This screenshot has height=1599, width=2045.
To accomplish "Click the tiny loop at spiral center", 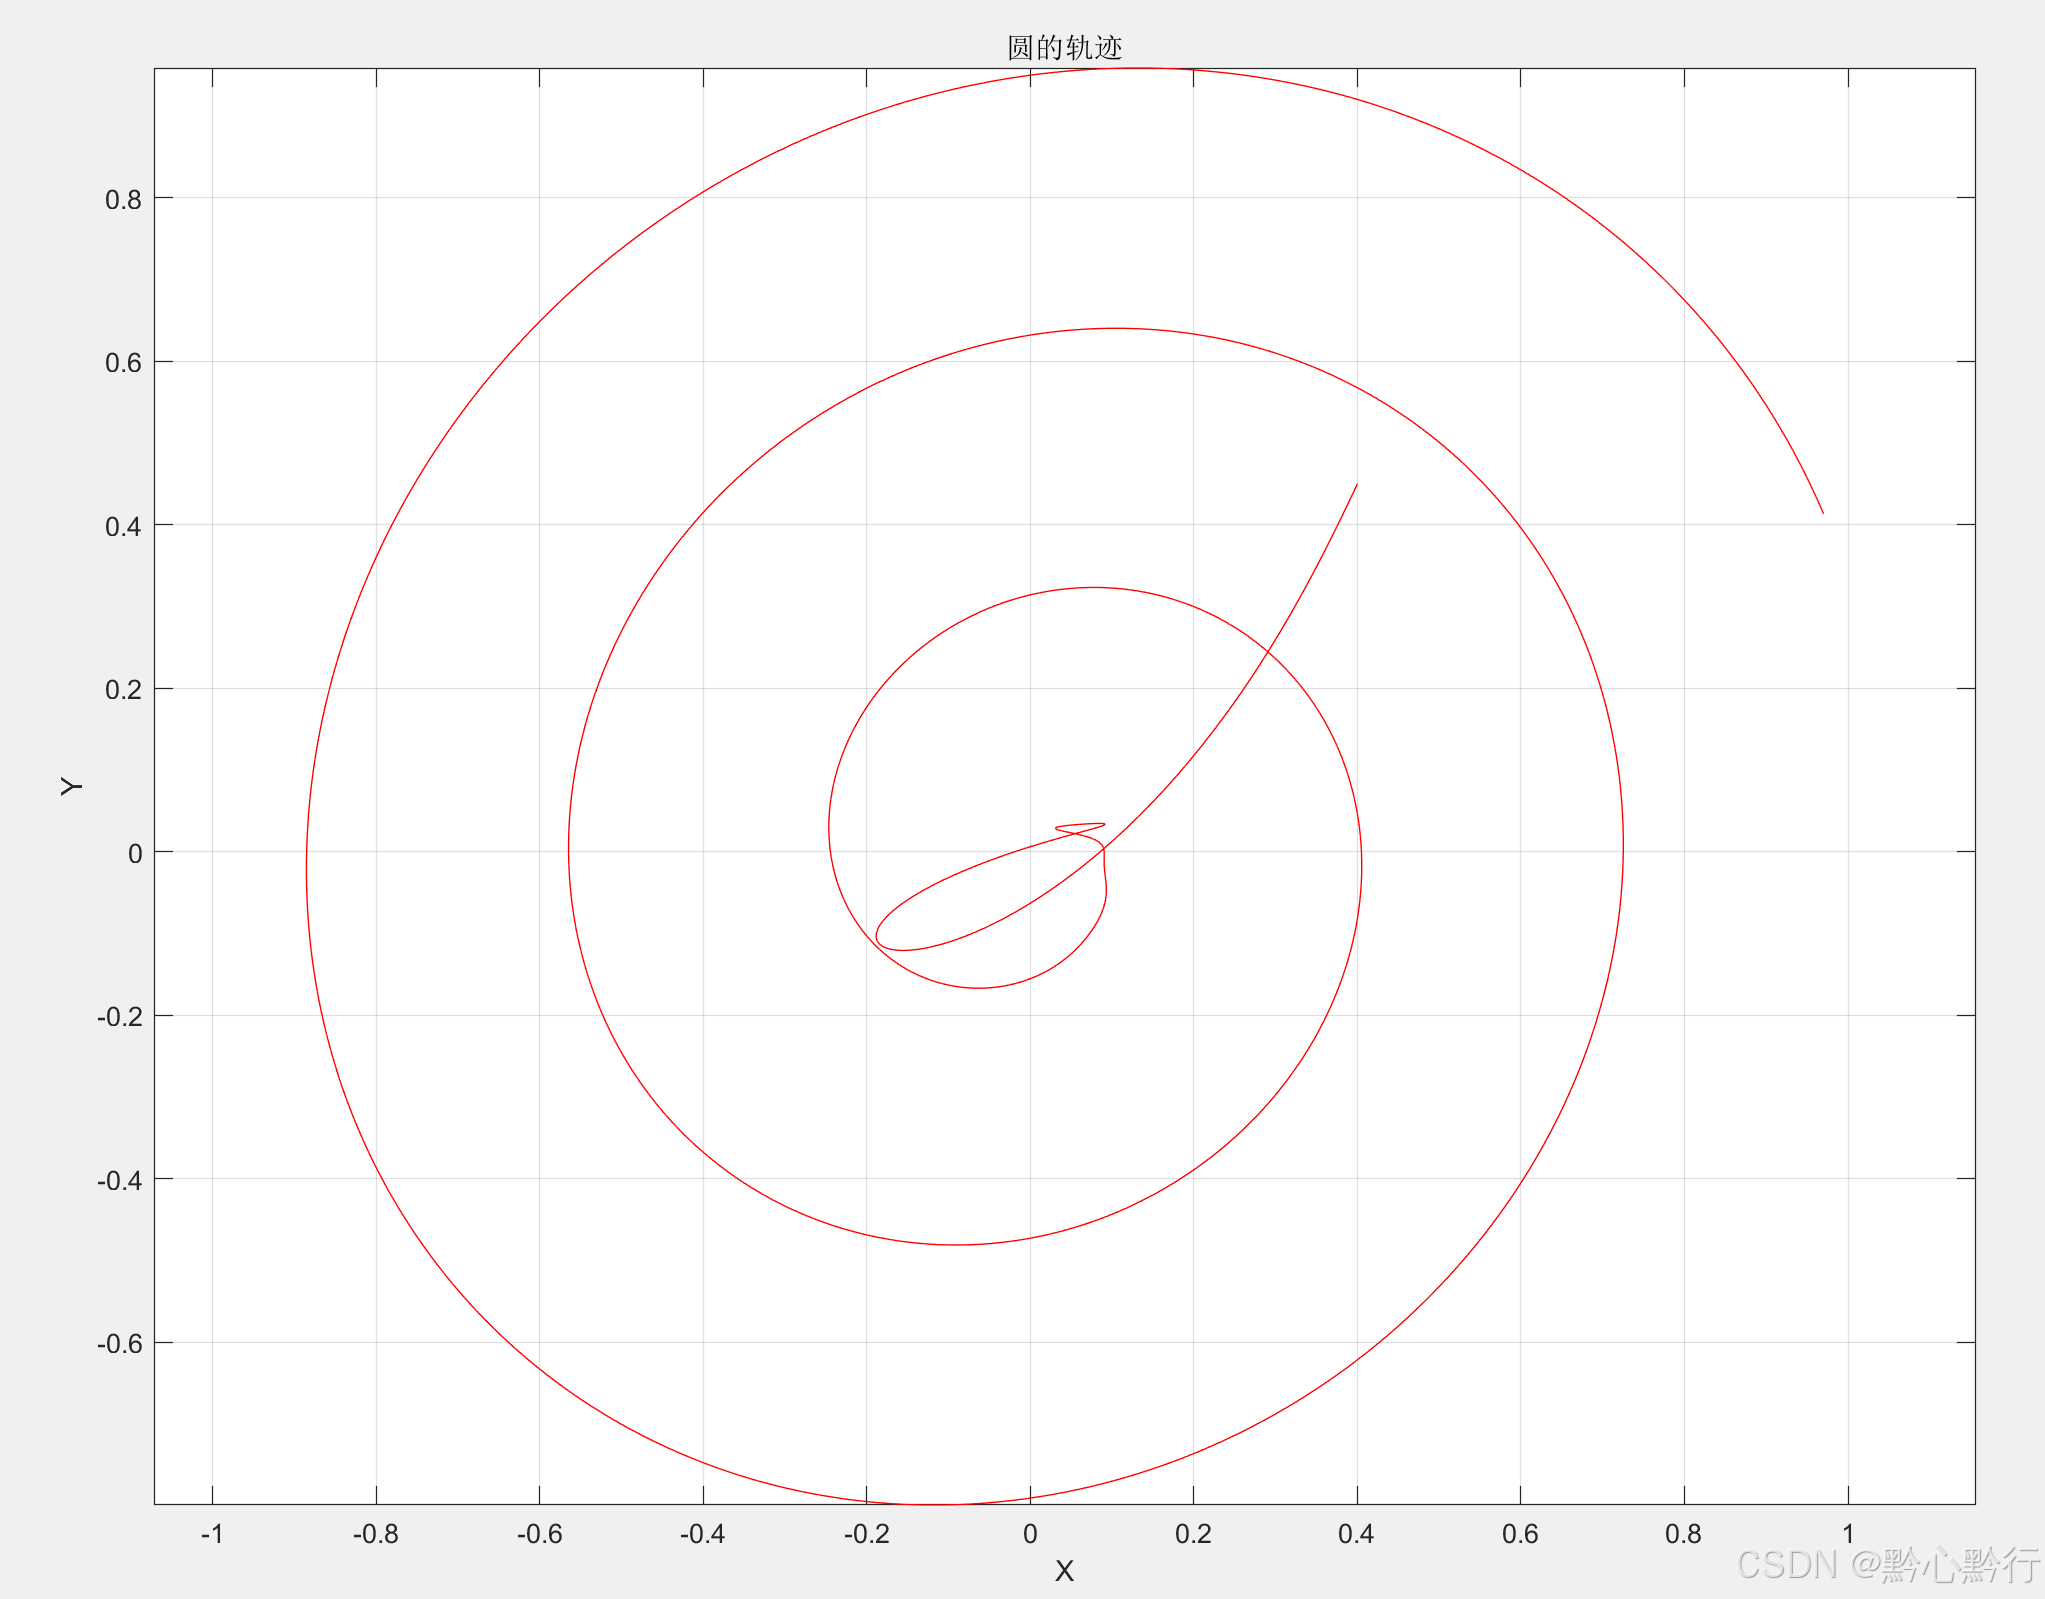I will (x=1080, y=828).
